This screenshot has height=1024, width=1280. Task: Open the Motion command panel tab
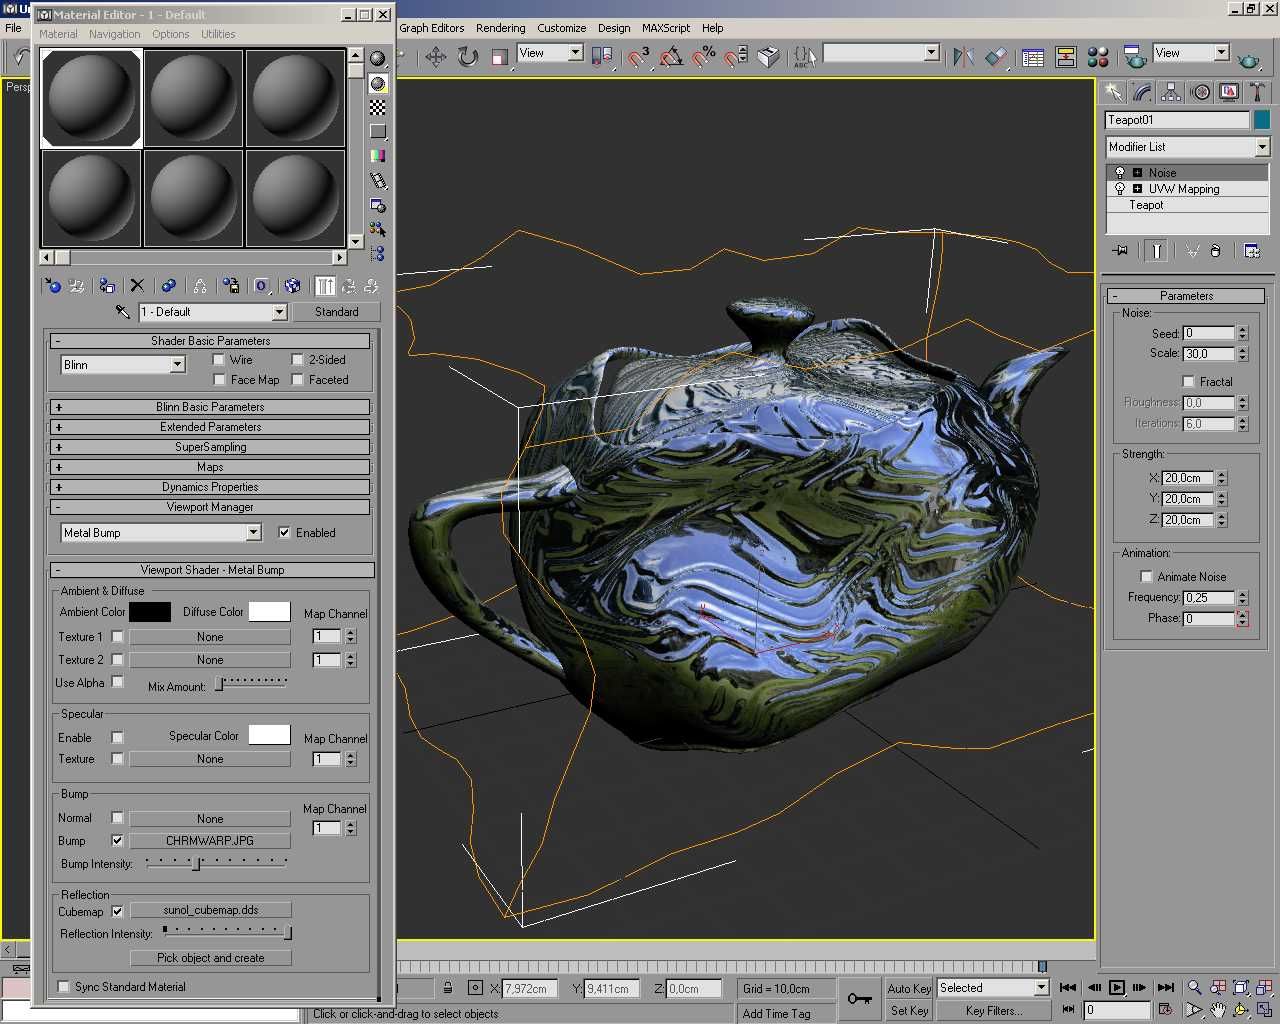coord(1200,92)
